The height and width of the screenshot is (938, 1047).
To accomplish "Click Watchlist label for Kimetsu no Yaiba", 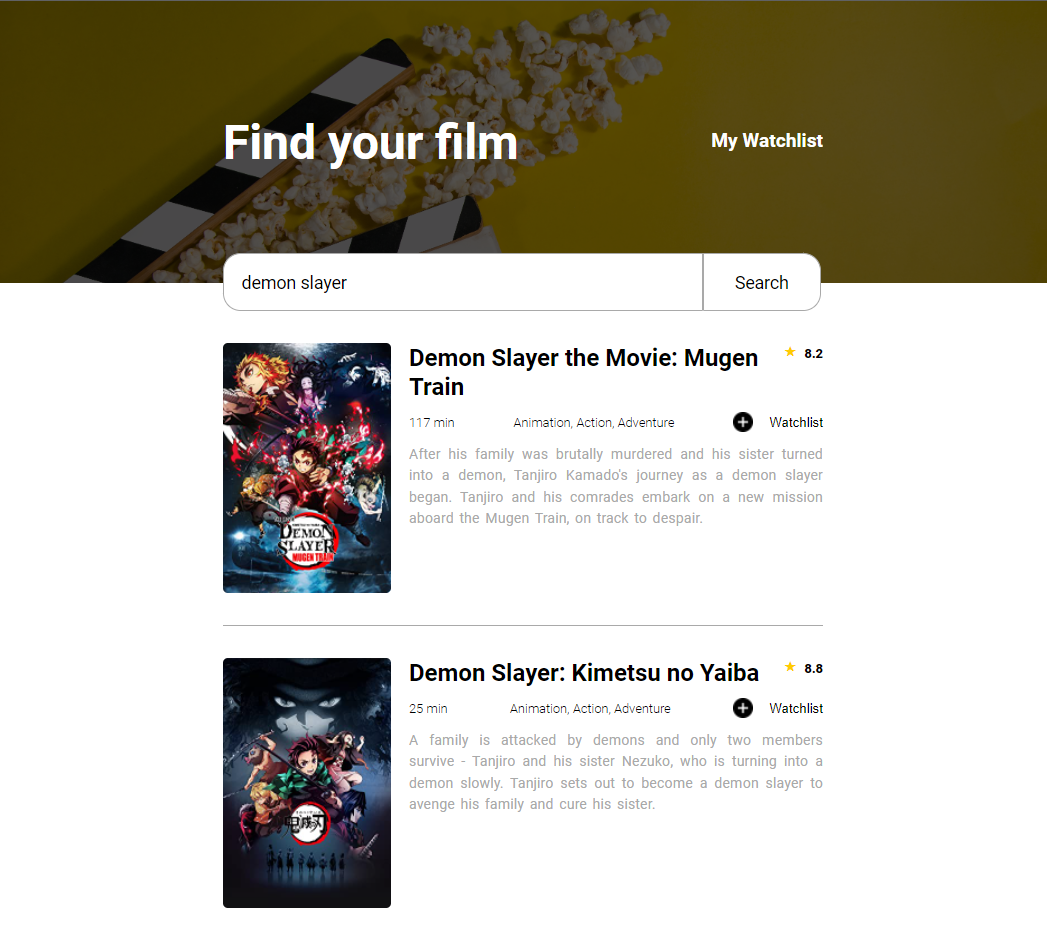I will tap(796, 708).
